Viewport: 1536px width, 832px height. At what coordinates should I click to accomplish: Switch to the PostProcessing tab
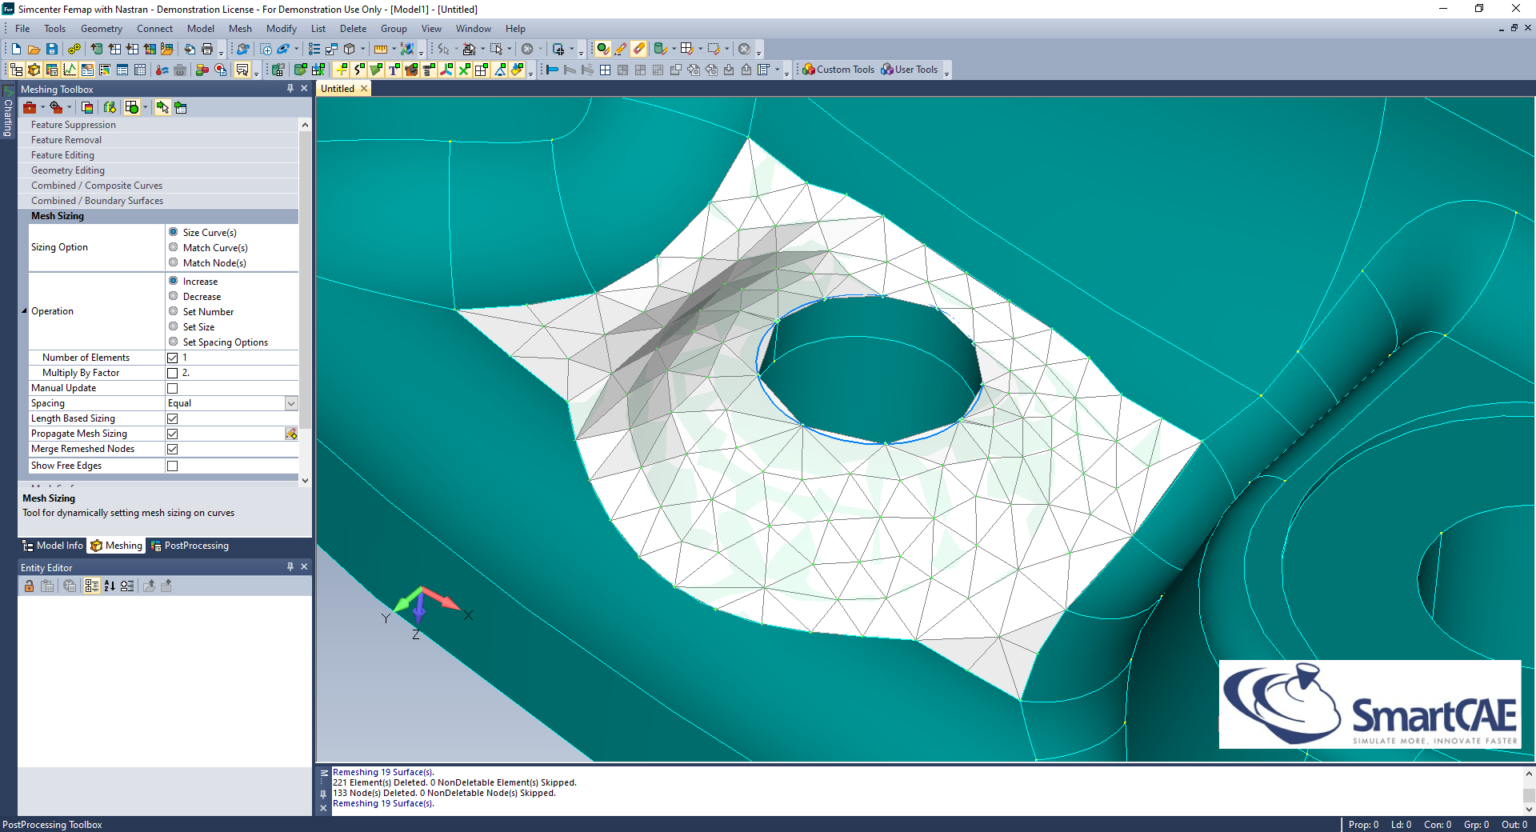(x=190, y=546)
